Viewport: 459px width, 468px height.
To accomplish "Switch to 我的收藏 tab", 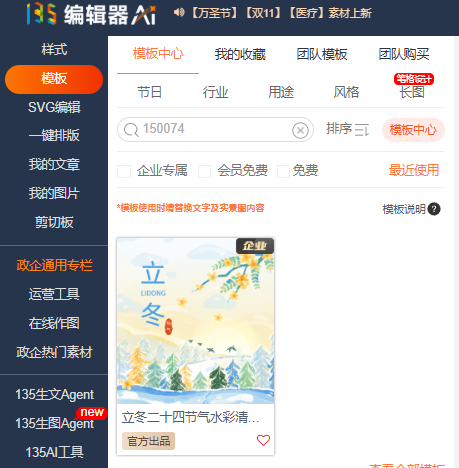I will tap(240, 54).
